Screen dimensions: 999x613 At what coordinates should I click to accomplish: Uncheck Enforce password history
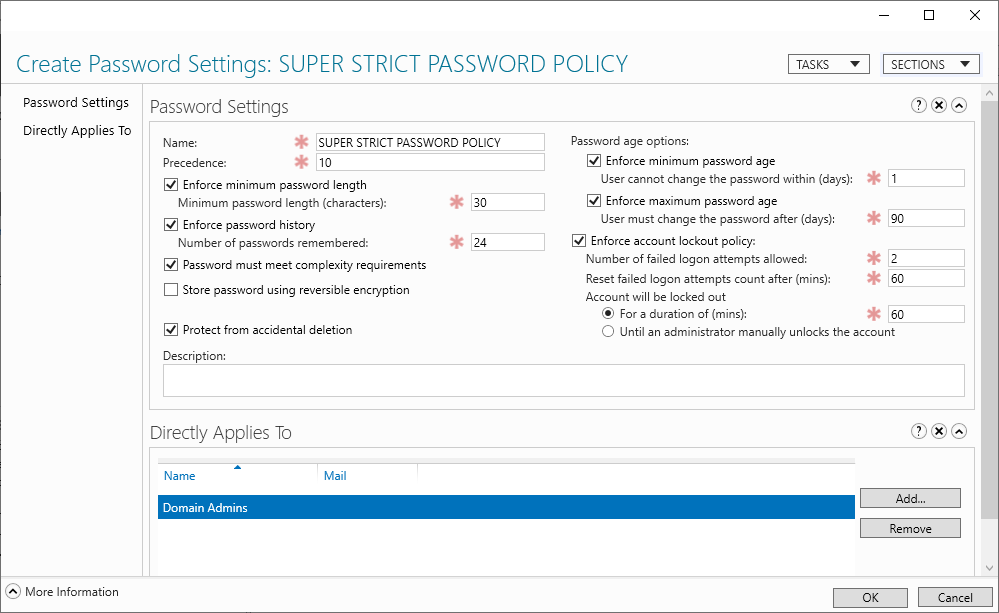pyautogui.click(x=171, y=224)
